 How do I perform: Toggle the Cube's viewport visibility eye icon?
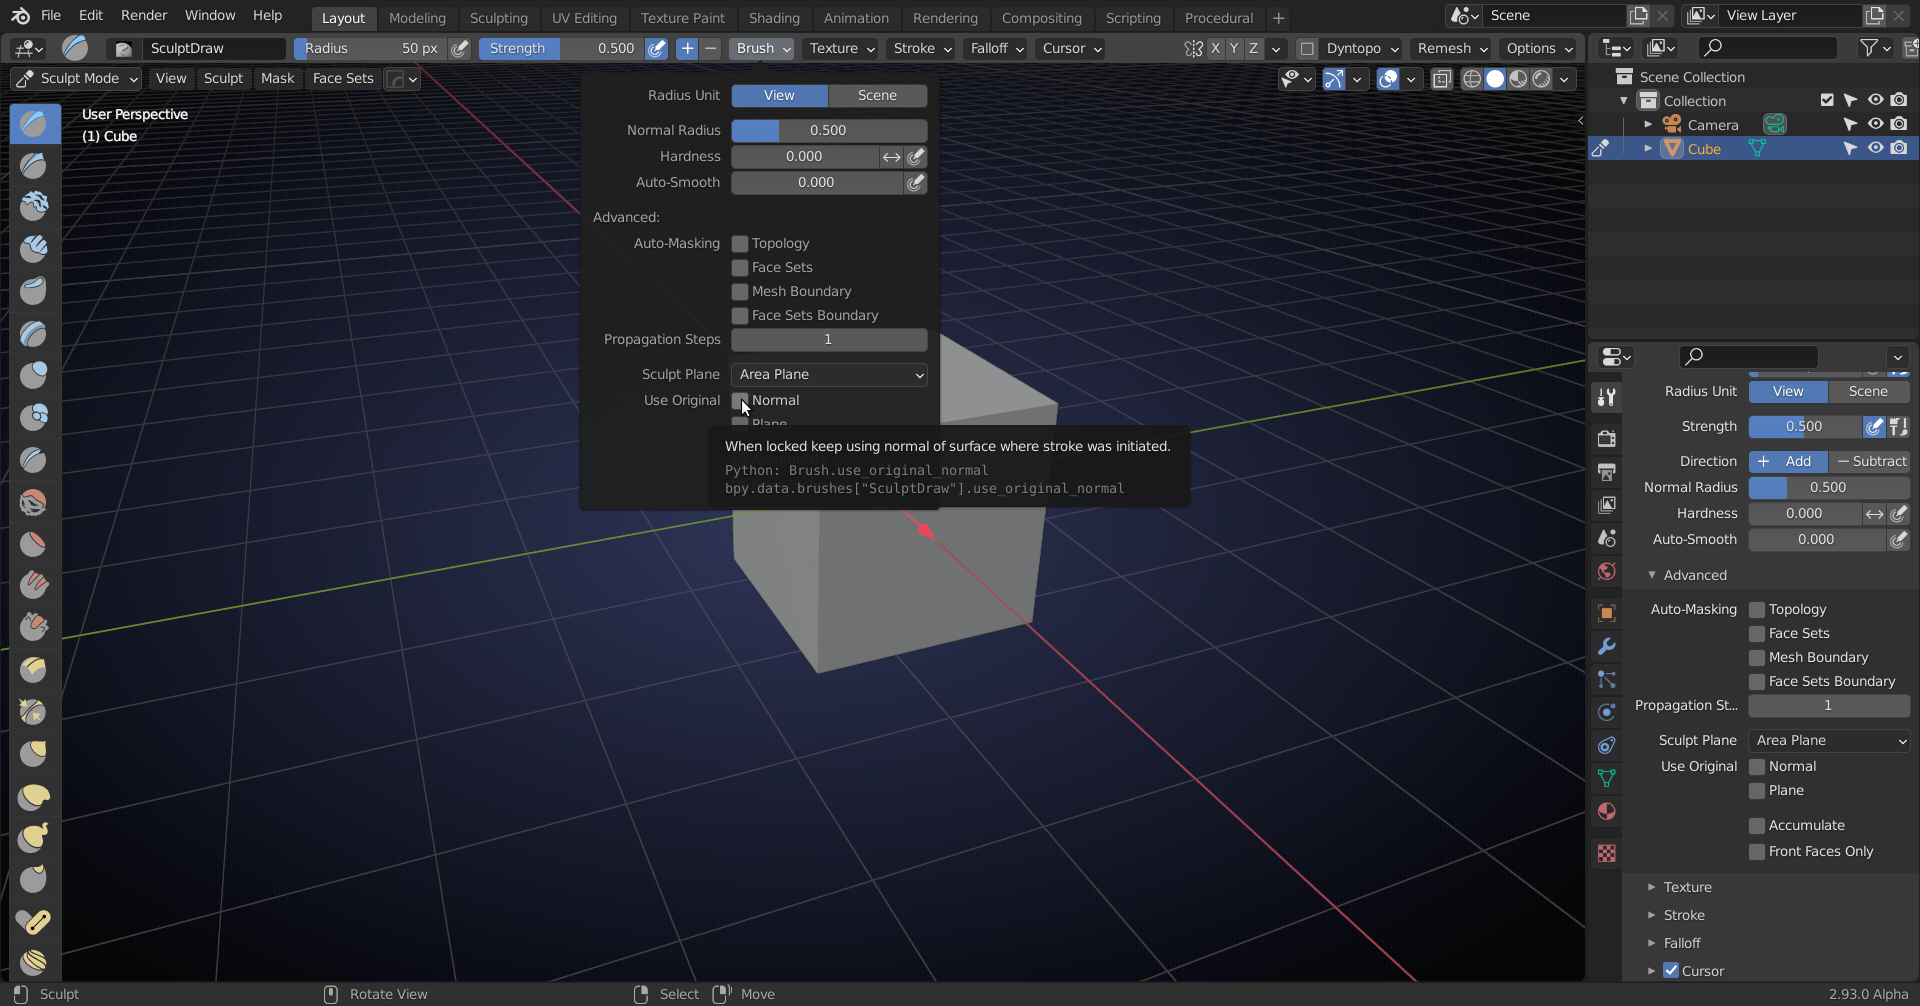pos(1876,148)
